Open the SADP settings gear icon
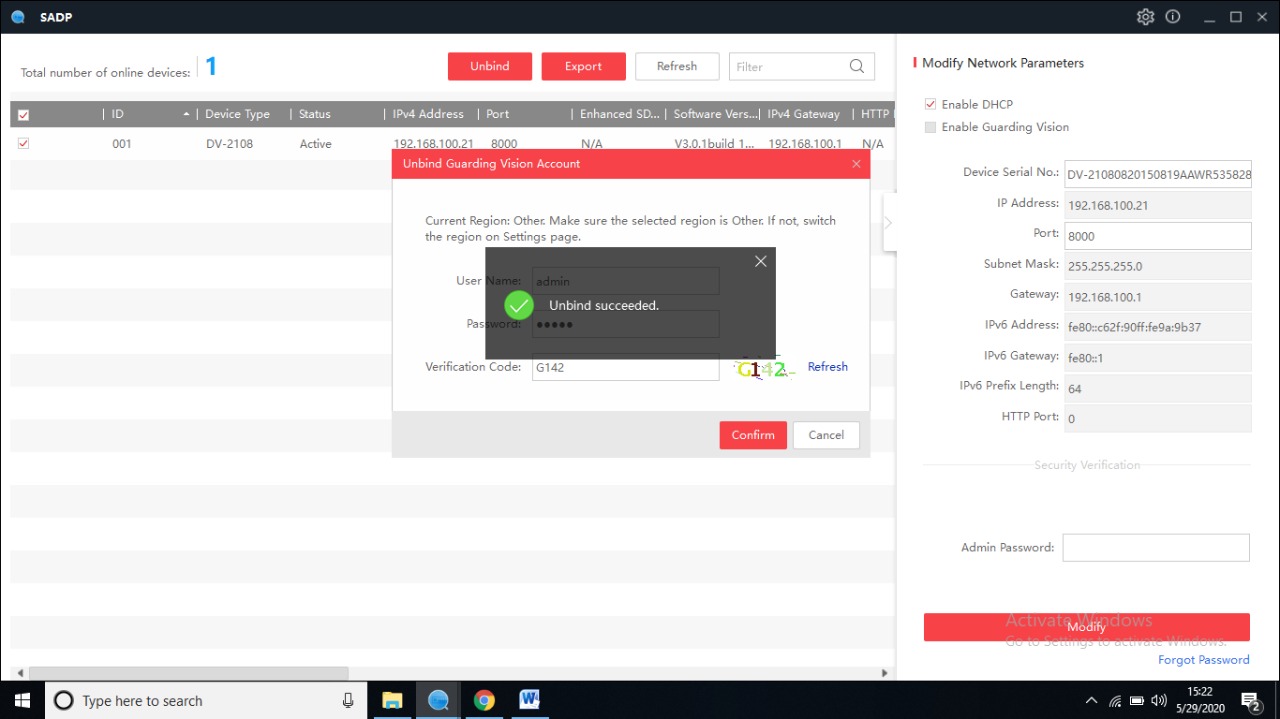1280x719 pixels. click(1145, 17)
